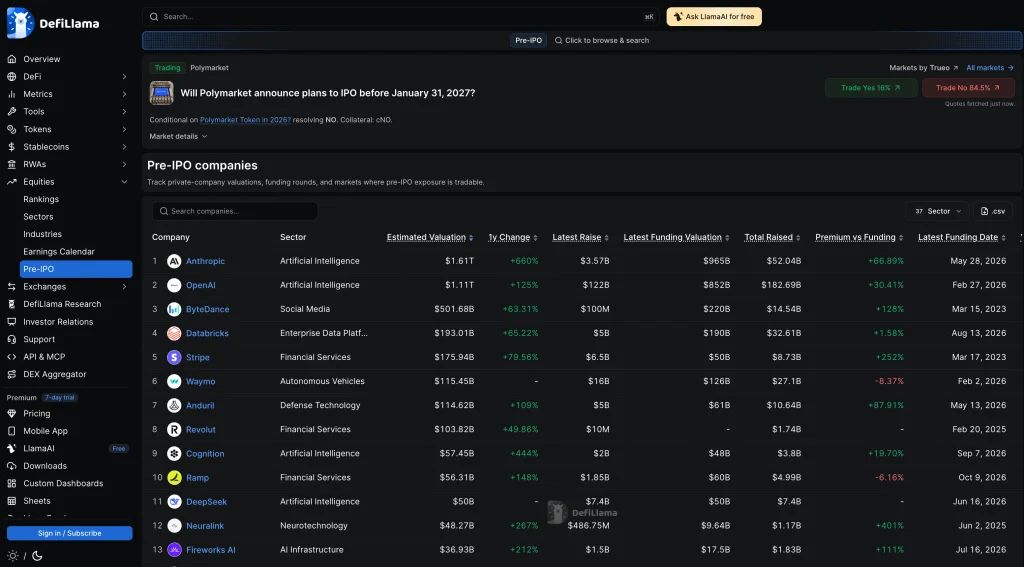Sort by 1y Change column
Screen dimensions: 1024x567
[x=513, y=237]
